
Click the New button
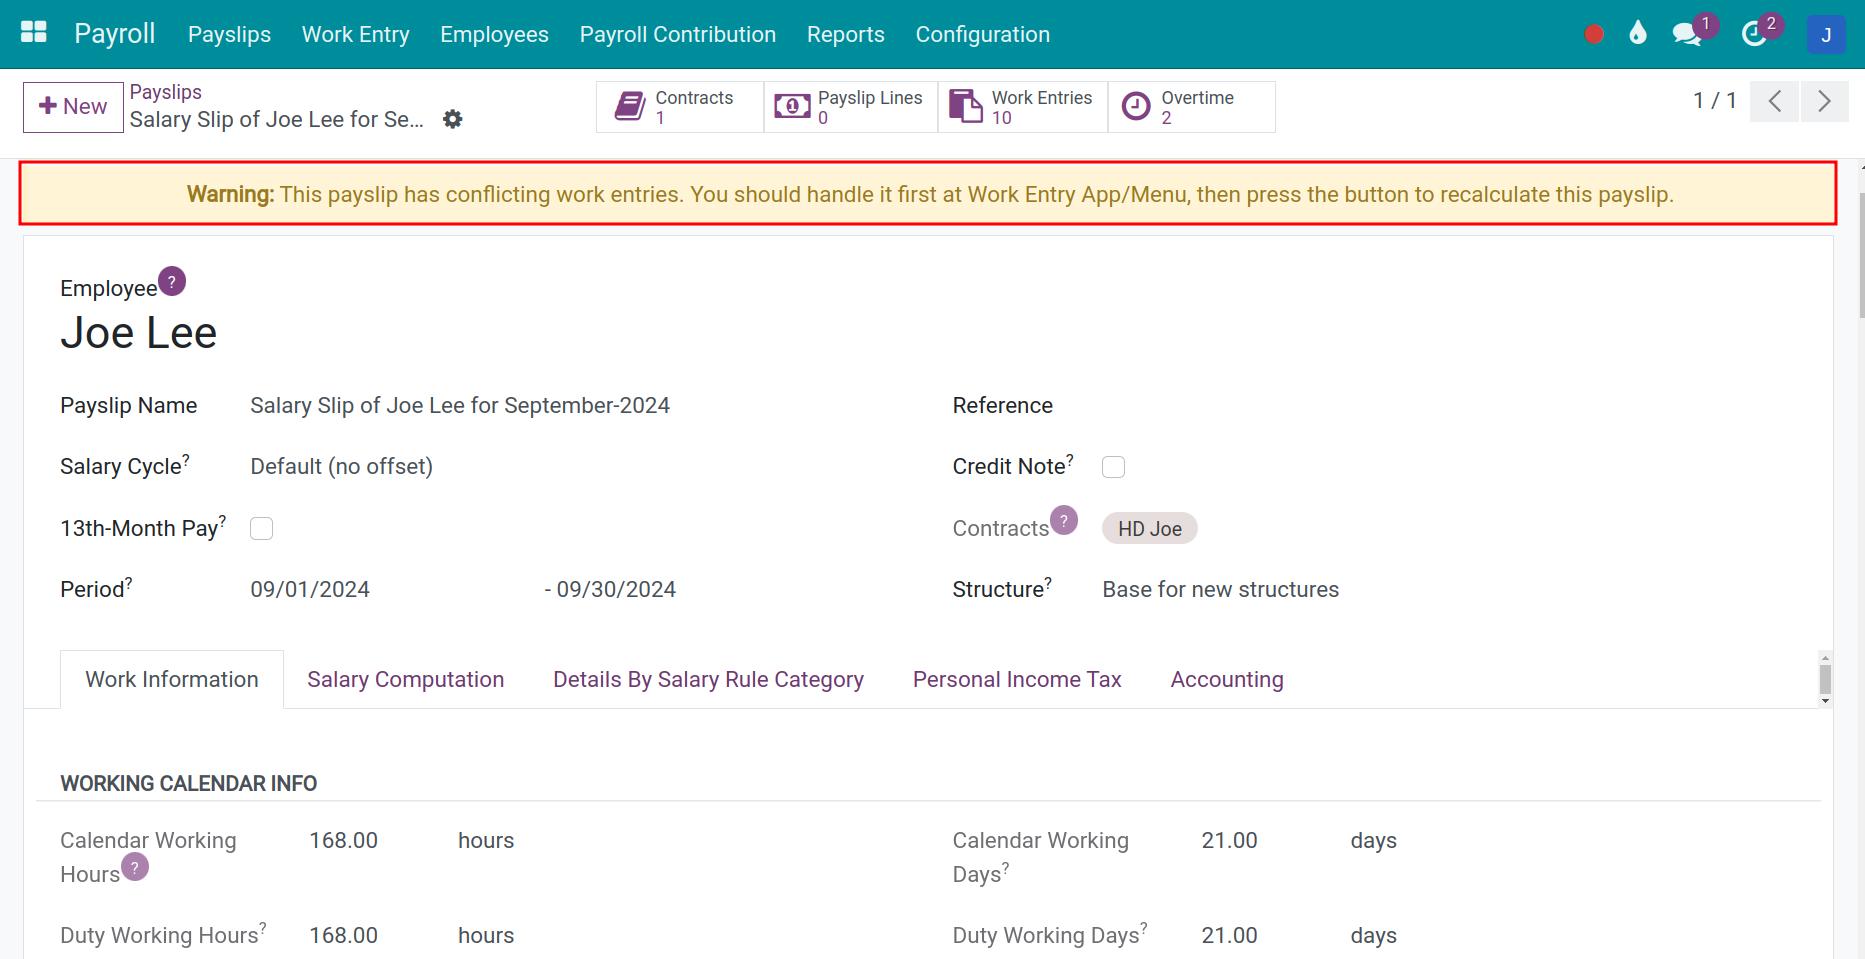pyautogui.click(x=73, y=107)
